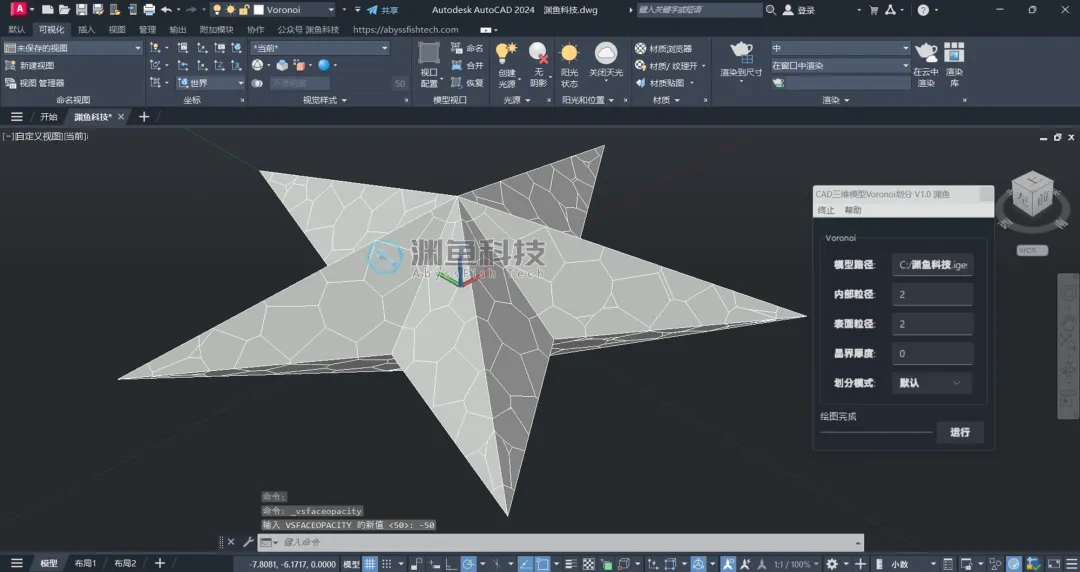The image size is (1080, 572).
Task: Click the 内部粒径 input field
Action: click(932, 294)
